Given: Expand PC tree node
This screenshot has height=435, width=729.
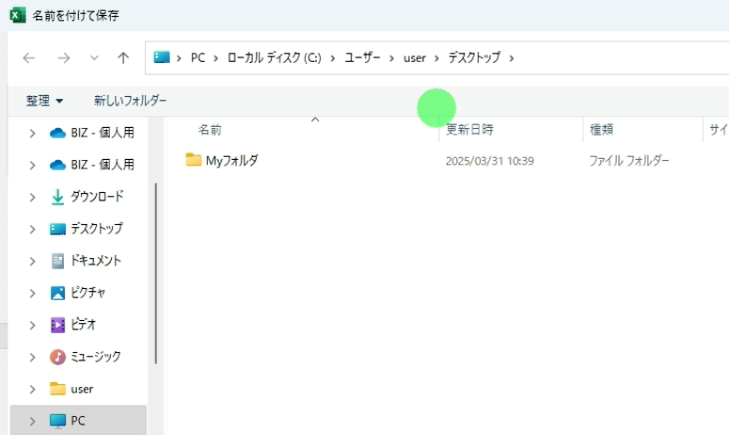Looking at the screenshot, I should 32,422.
